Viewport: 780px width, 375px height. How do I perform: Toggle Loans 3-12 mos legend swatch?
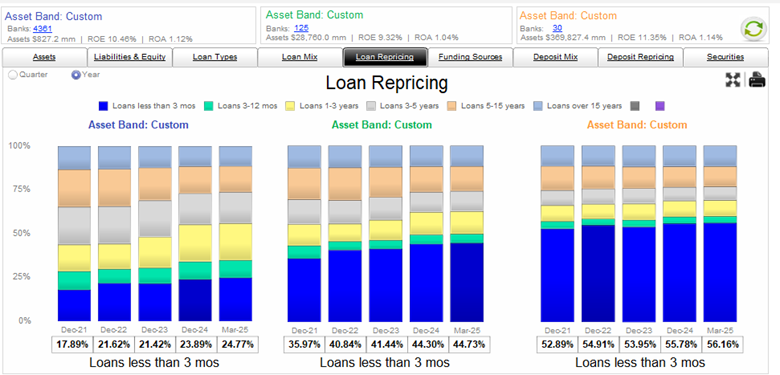coord(208,106)
